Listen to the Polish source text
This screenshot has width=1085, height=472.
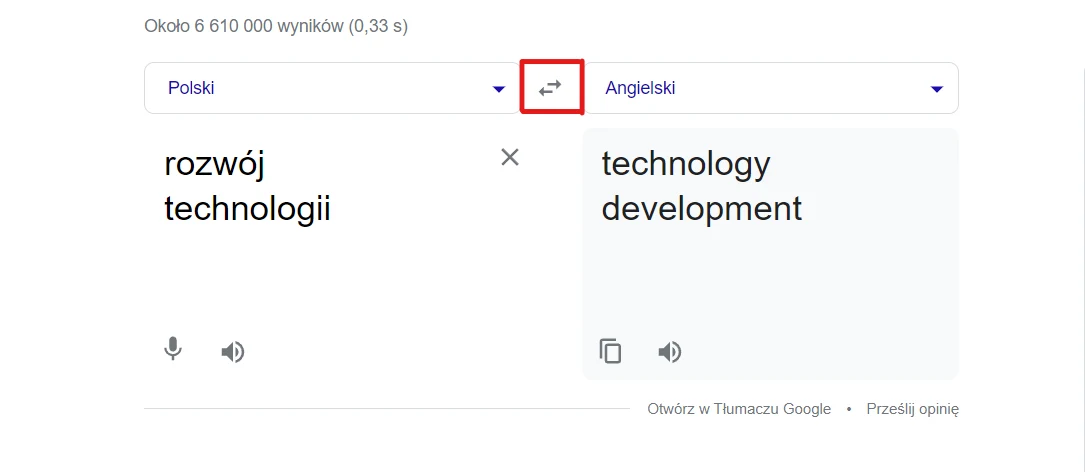coord(233,352)
